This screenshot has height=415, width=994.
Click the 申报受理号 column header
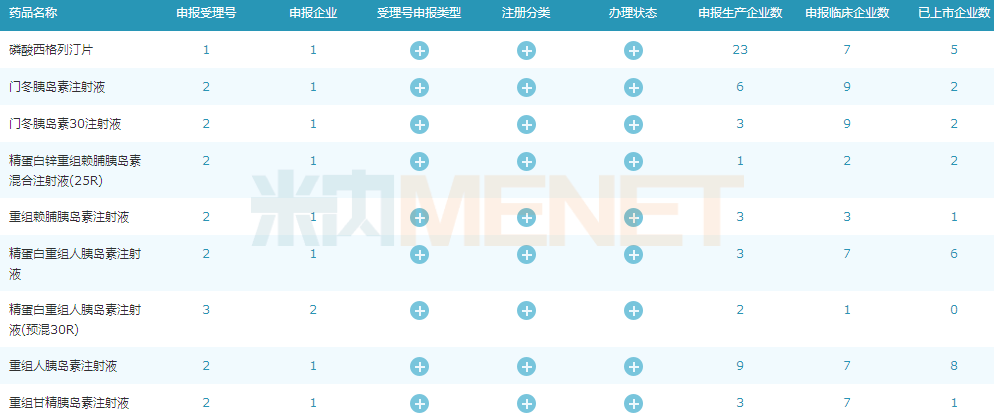[x=206, y=13]
